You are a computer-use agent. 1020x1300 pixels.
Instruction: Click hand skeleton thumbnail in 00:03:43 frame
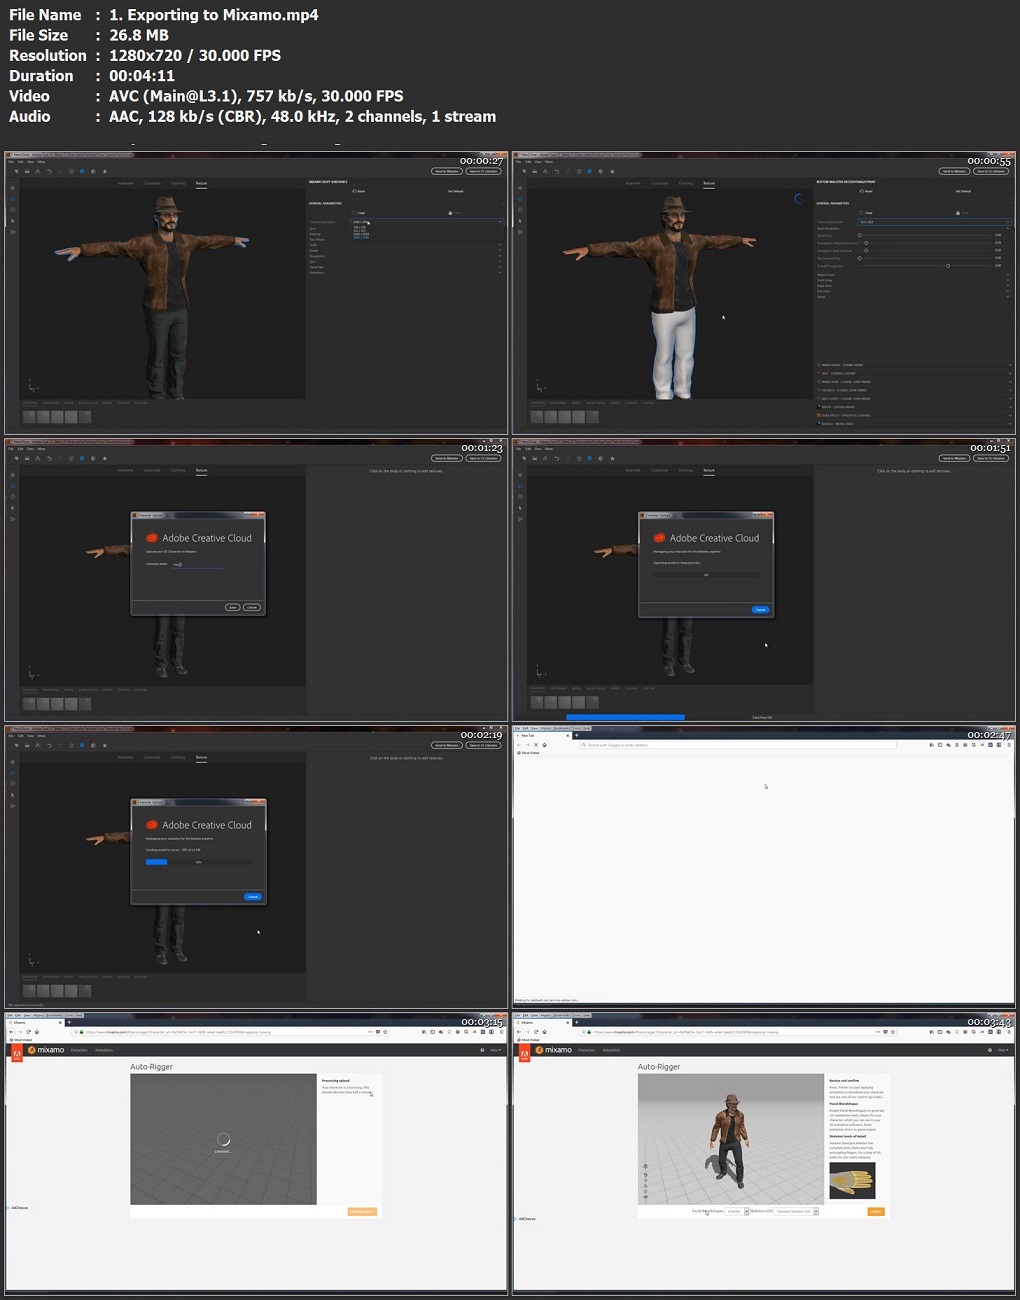pyautogui.click(x=852, y=1180)
